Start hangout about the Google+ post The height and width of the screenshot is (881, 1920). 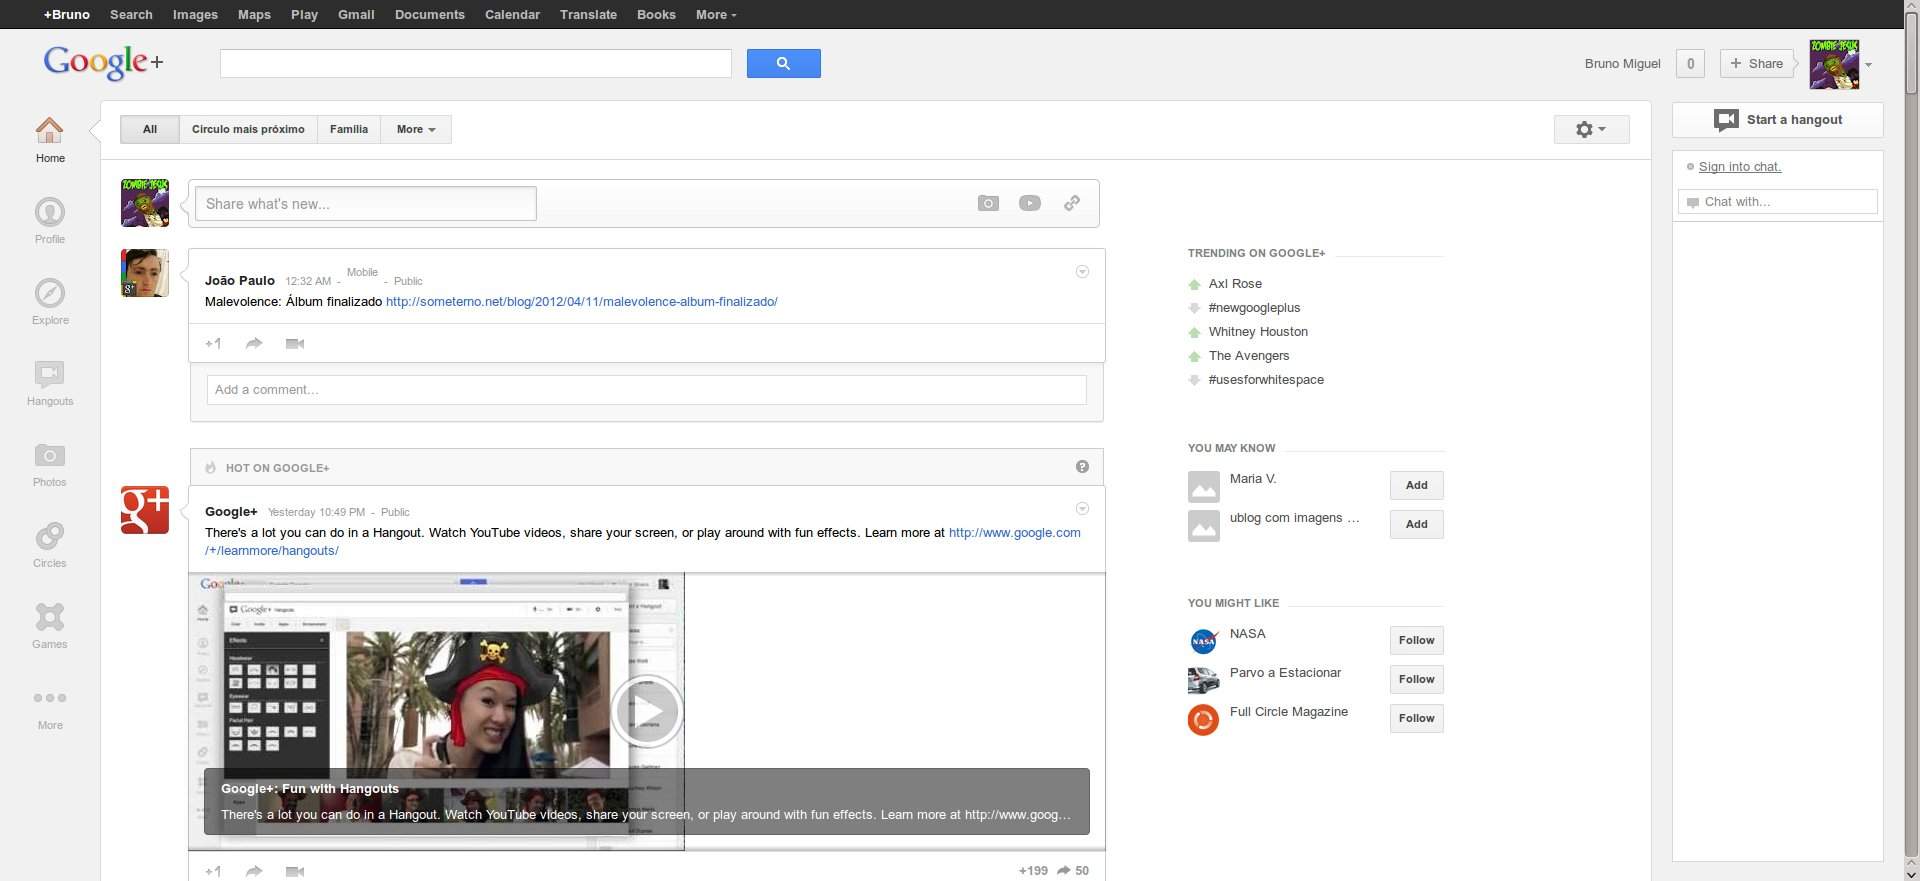[295, 871]
